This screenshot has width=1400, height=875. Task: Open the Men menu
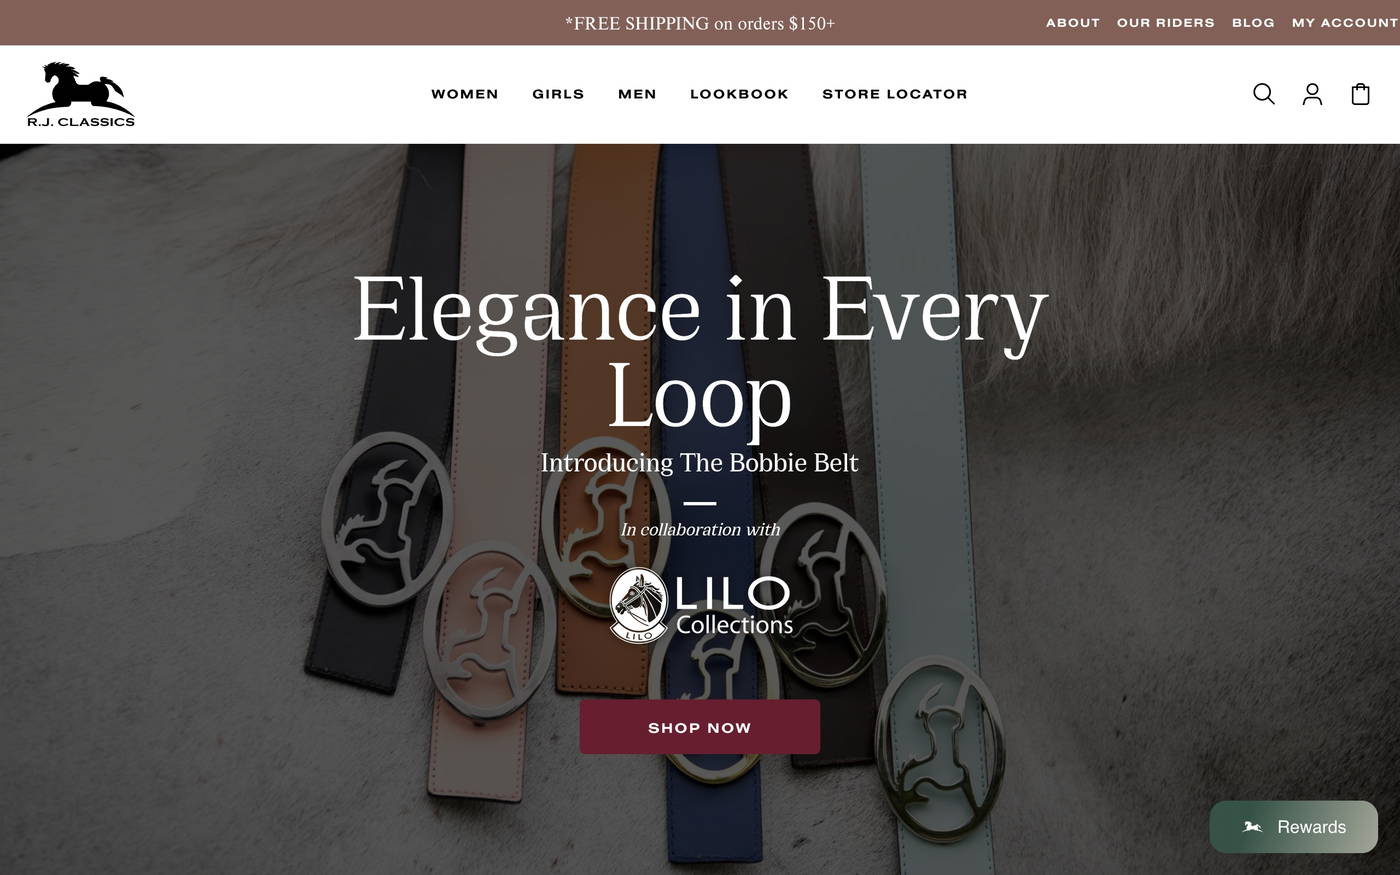click(637, 94)
